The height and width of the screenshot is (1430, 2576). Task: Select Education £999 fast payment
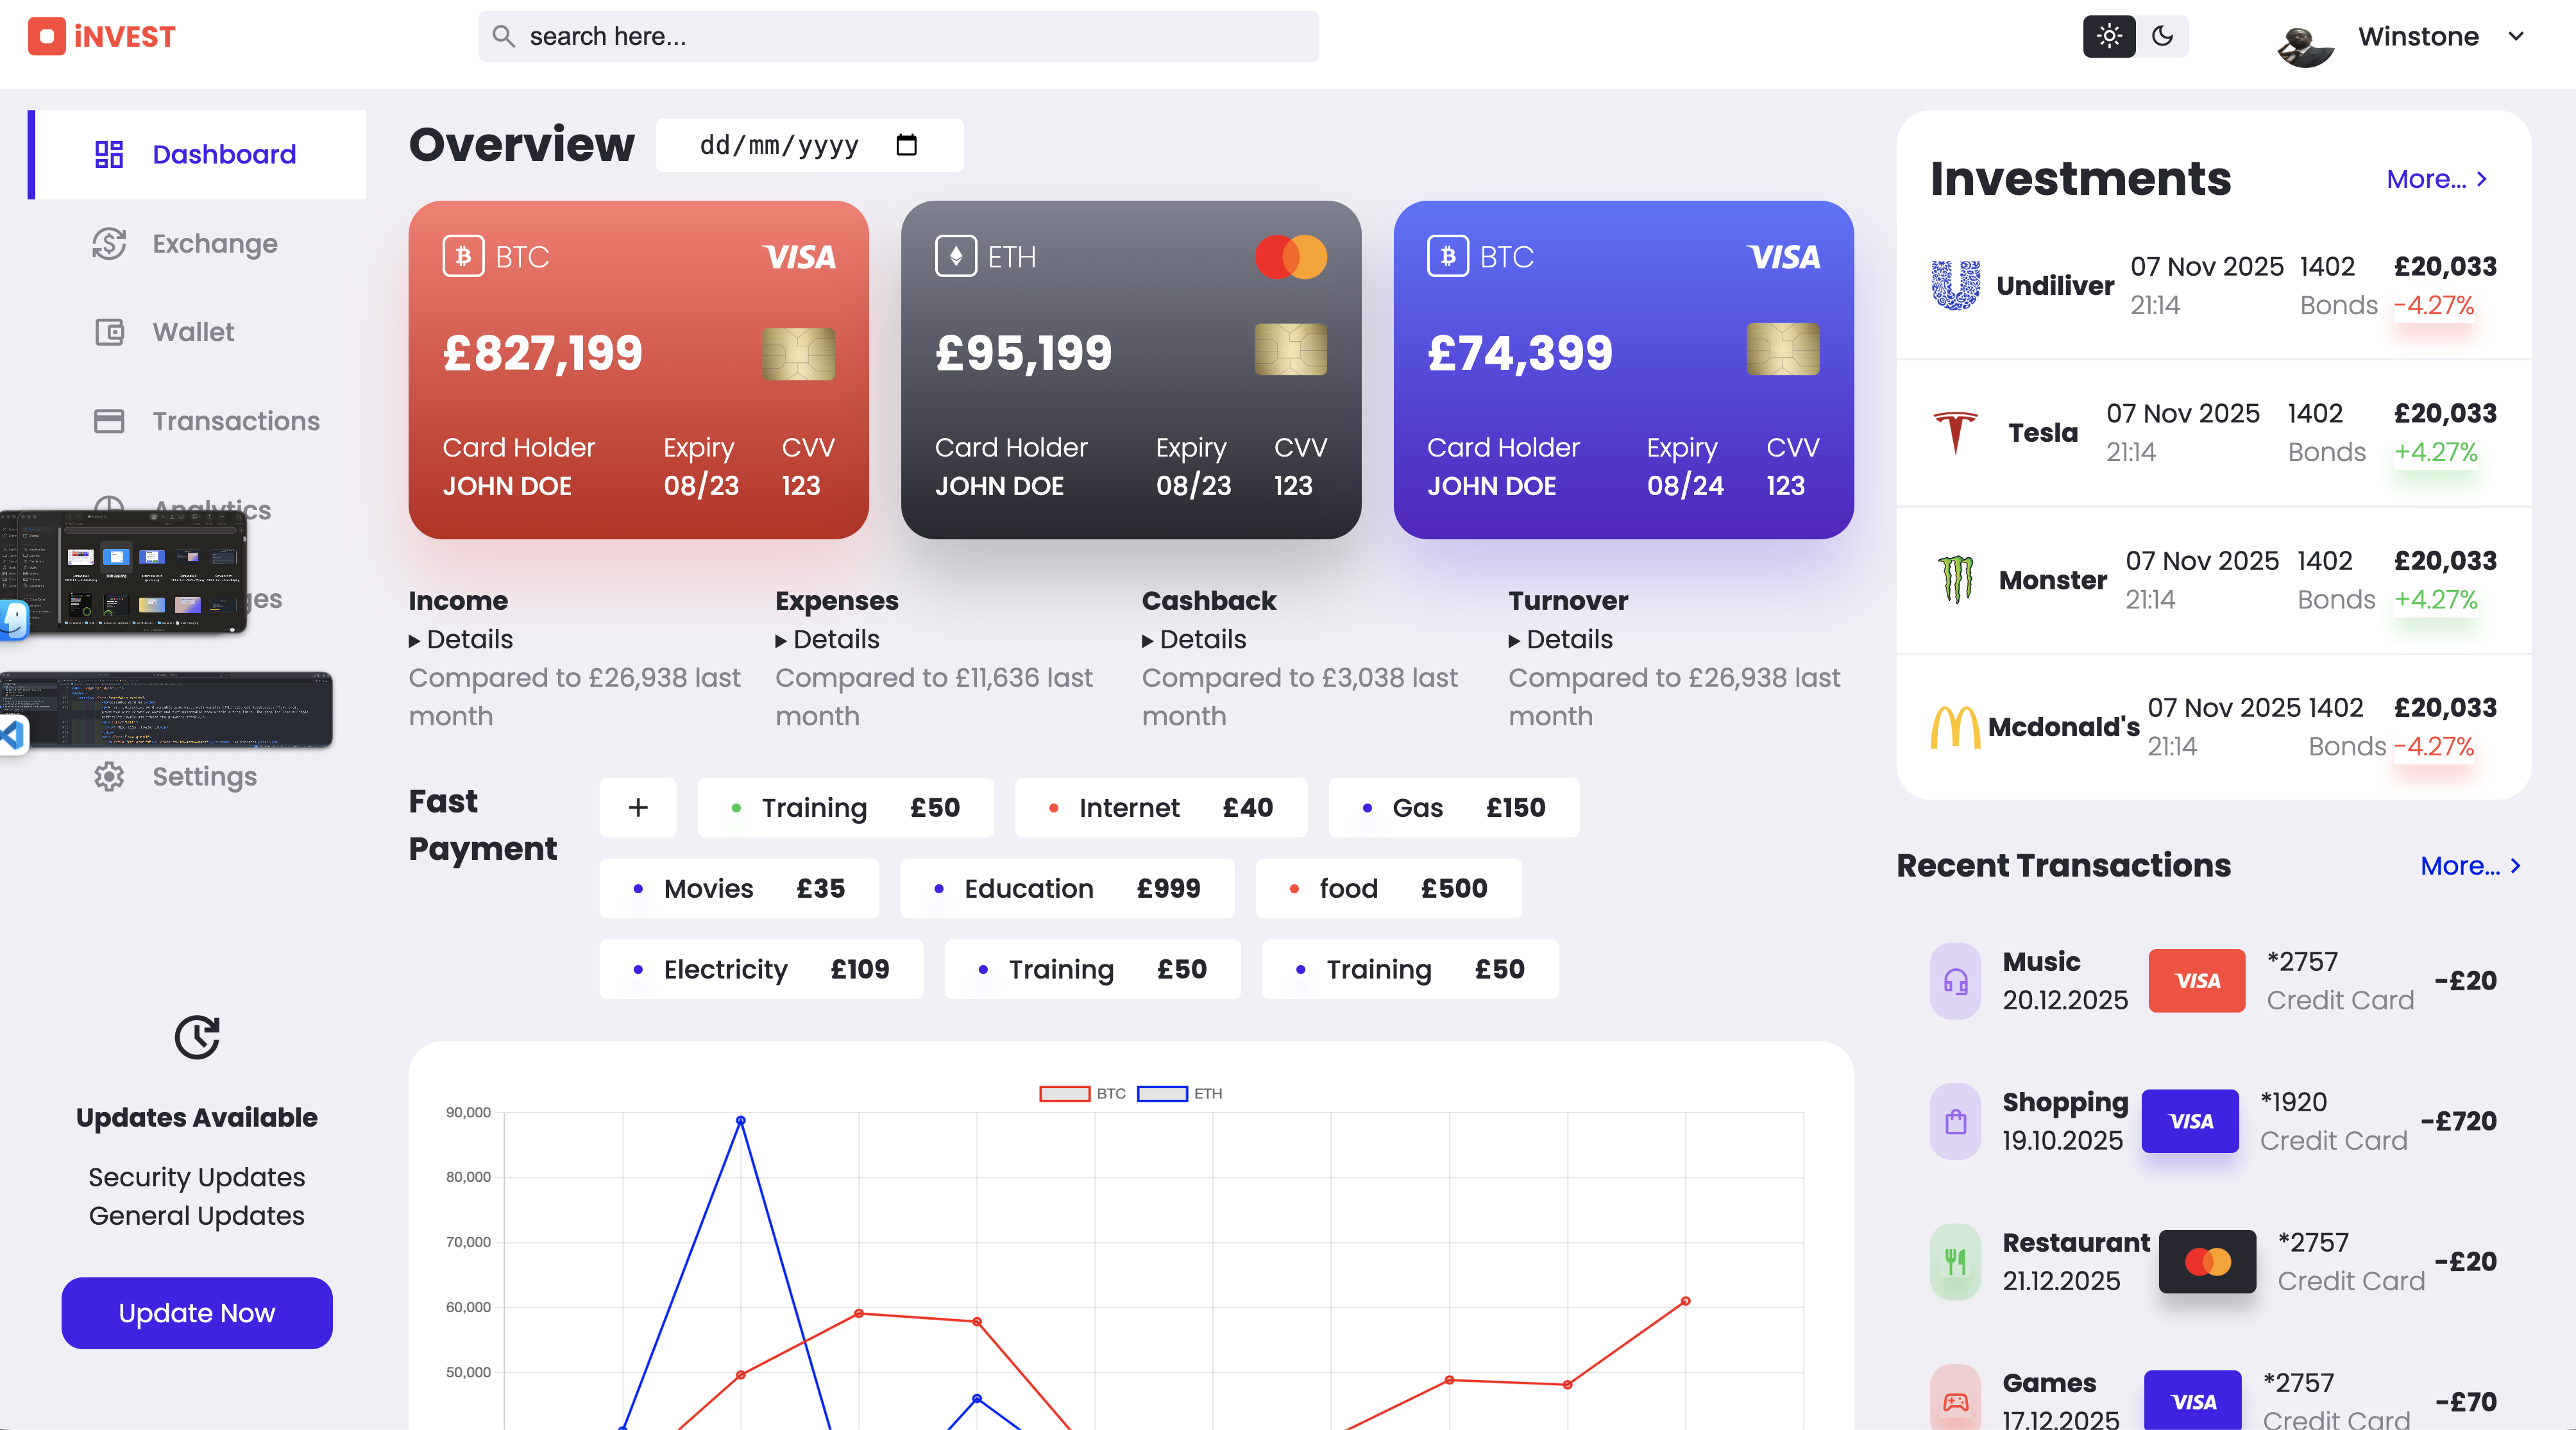pyautogui.click(x=1067, y=888)
